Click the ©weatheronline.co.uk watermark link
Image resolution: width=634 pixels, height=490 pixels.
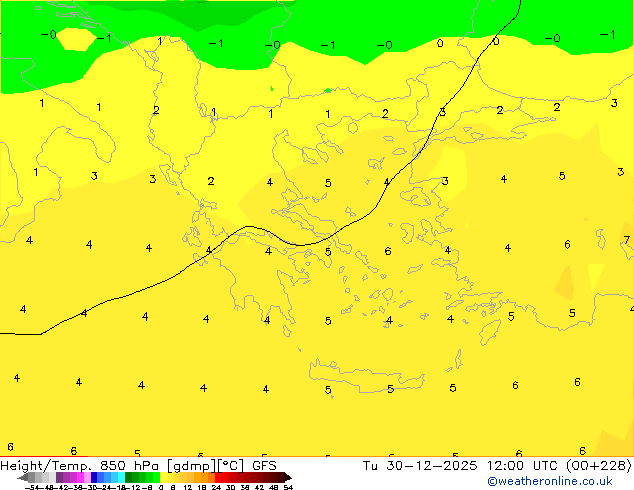click(564, 481)
